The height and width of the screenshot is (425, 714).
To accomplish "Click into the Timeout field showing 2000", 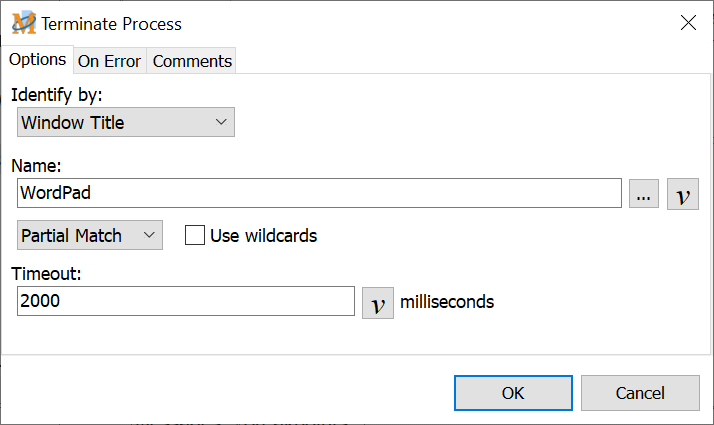I will tap(186, 301).
